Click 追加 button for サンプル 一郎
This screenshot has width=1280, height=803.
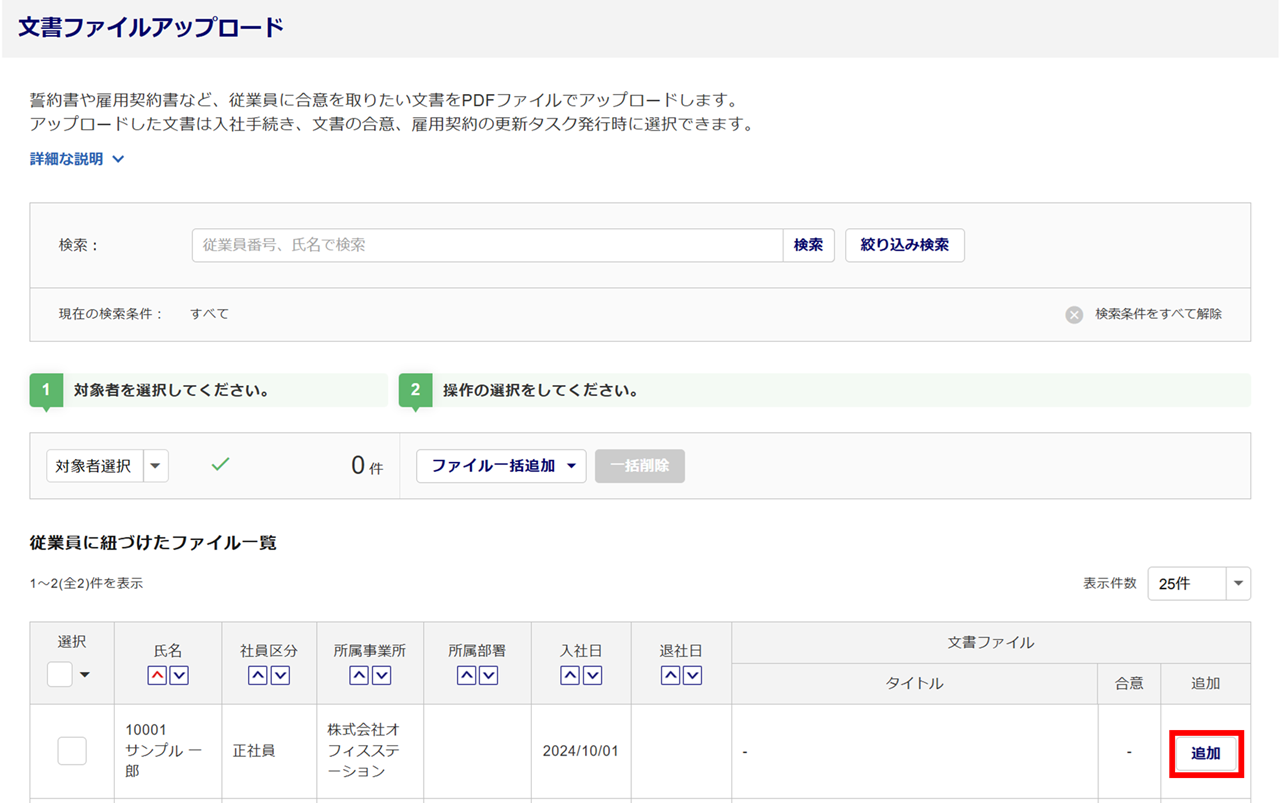click(1205, 753)
